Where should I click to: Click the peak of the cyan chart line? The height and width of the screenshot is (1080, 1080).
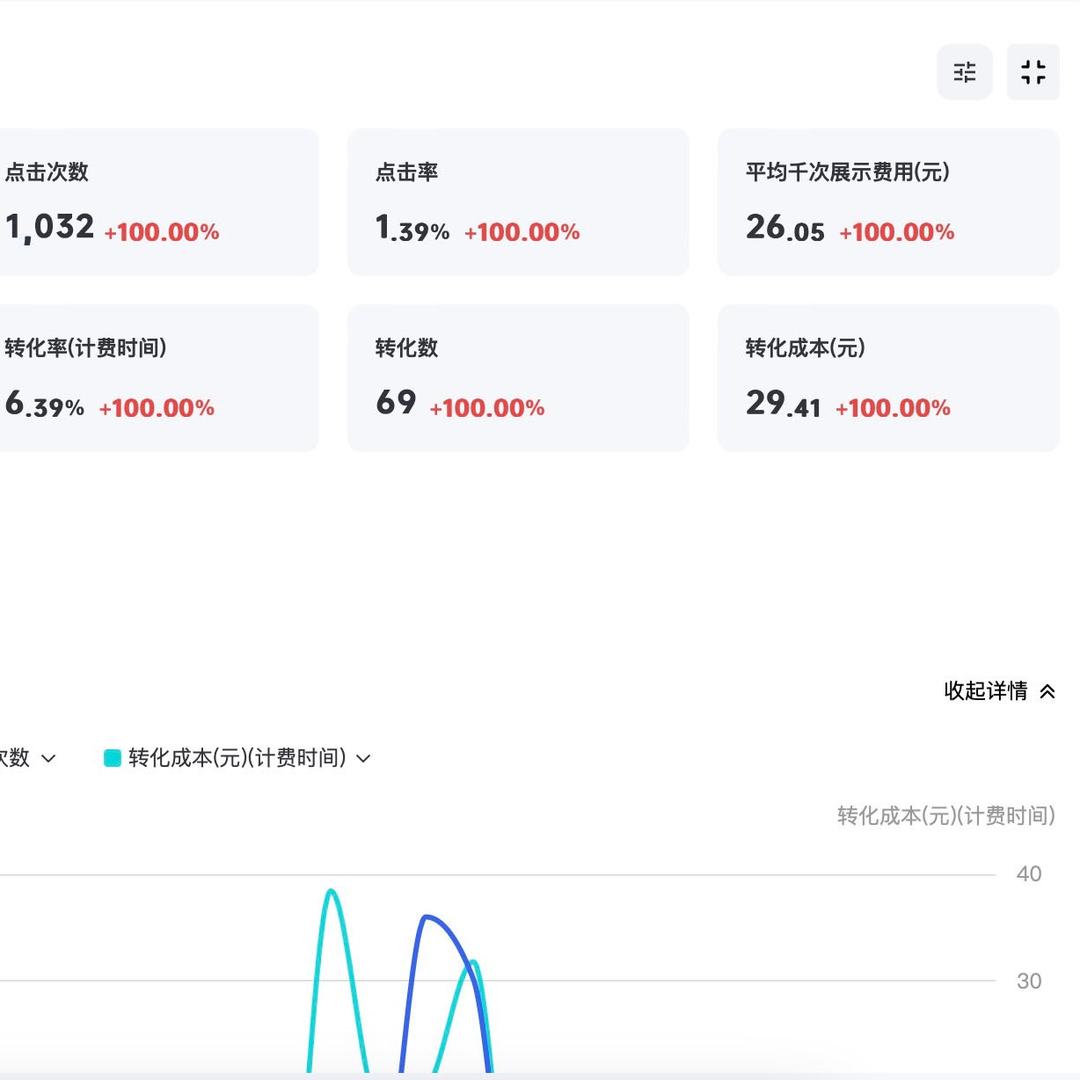coord(331,891)
